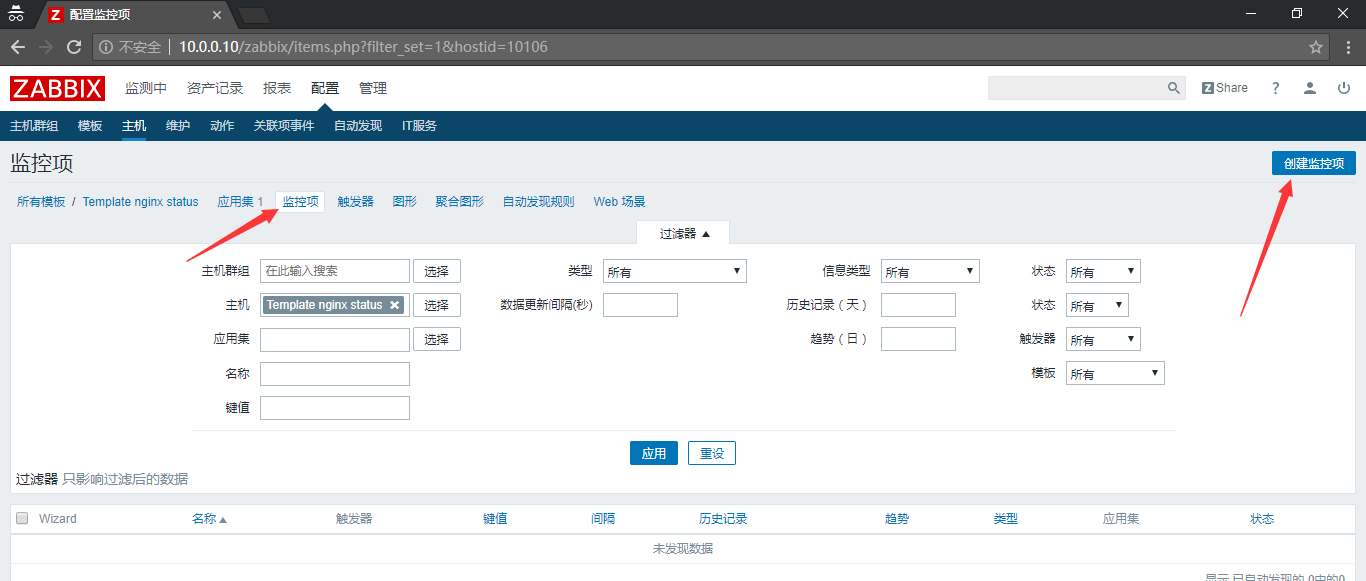Open the 监测中 top menu
This screenshot has height=581, width=1366.
coord(146,88)
